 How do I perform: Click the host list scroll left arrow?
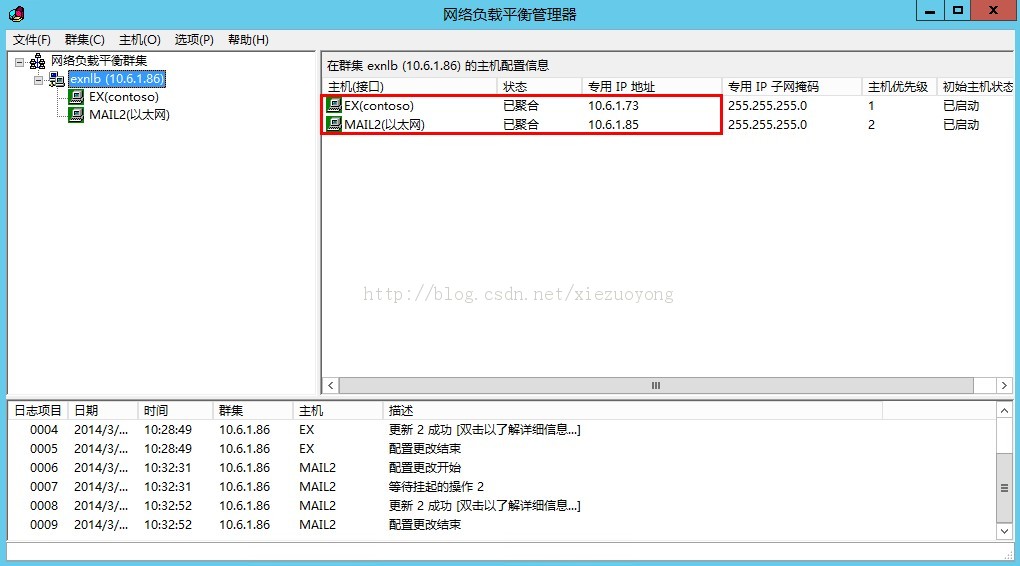[x=330, y=385]
